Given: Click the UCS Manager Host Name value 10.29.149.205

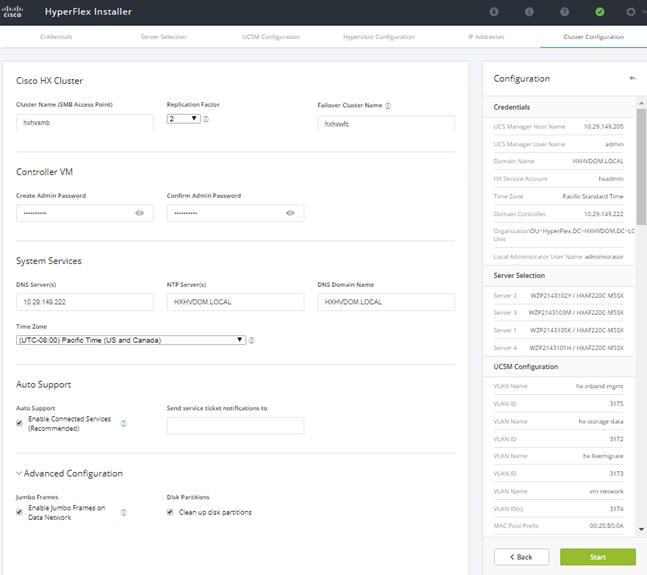Looking at the screenshot, I should tap(603, 127).
